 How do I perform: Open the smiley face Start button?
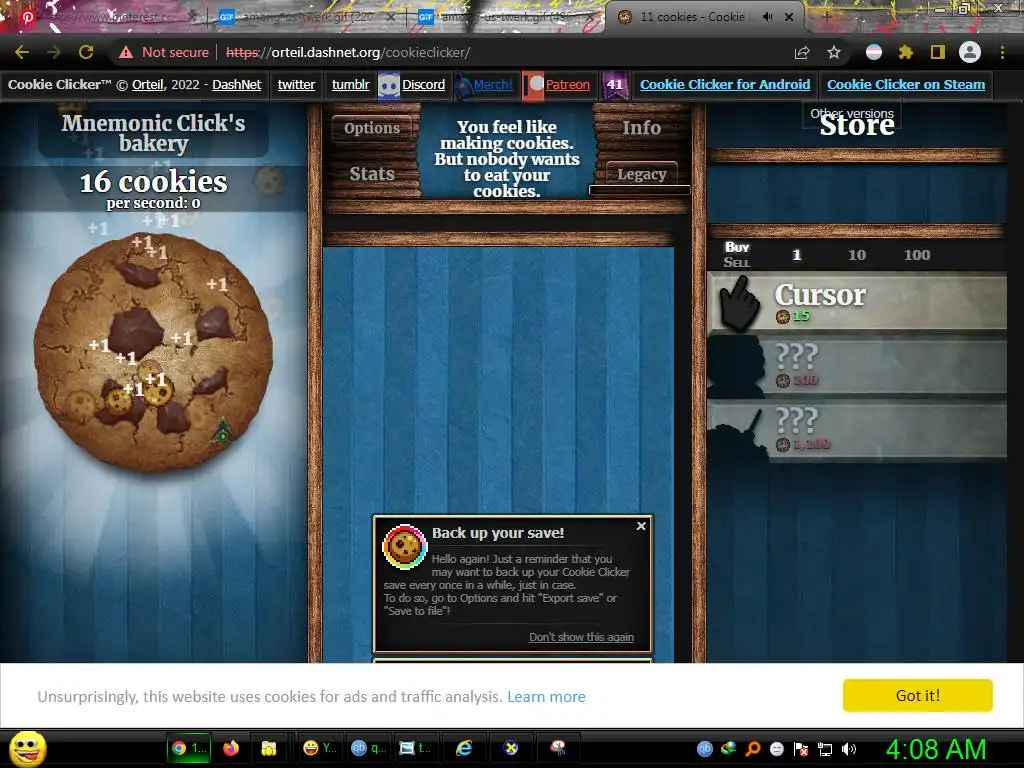[27, 748]
